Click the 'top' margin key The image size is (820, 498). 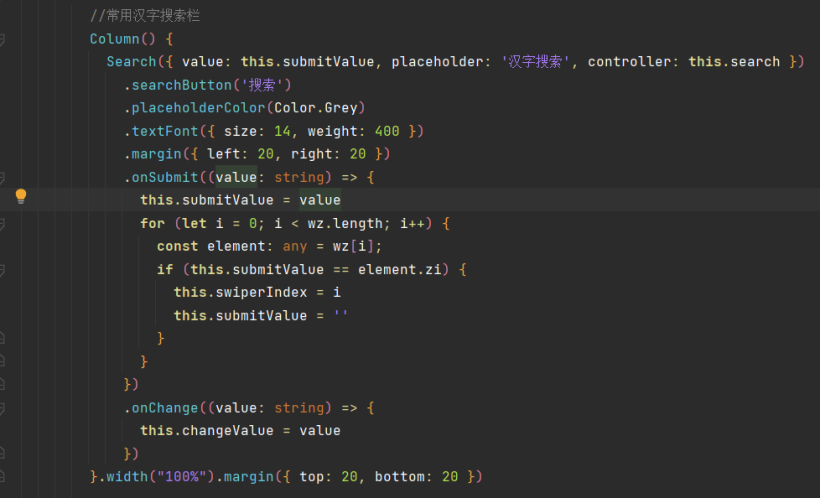click(312, 477)
